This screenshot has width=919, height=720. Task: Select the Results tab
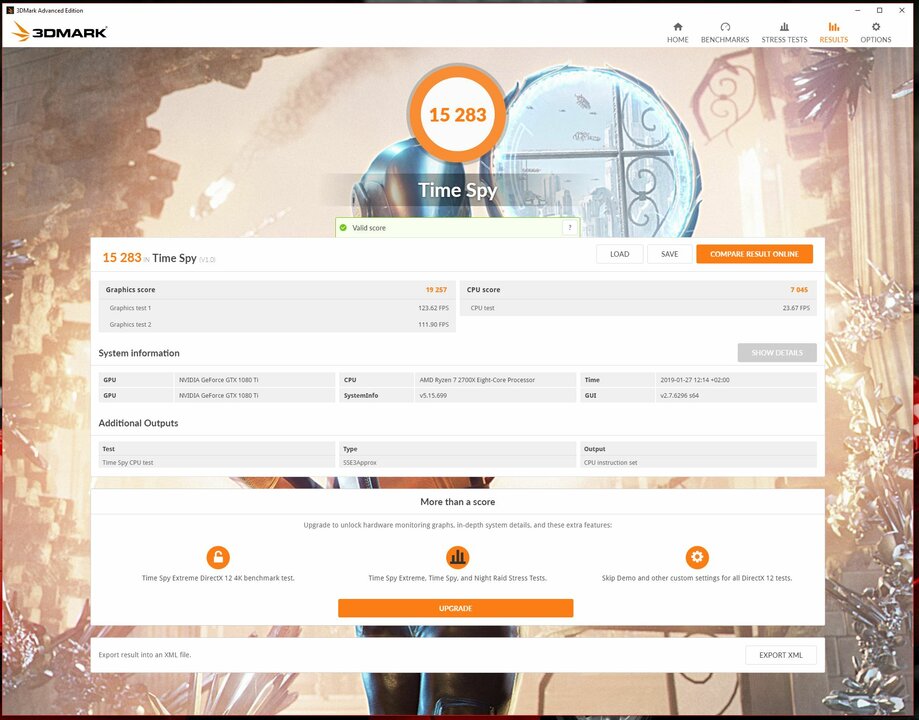(833, 33)
